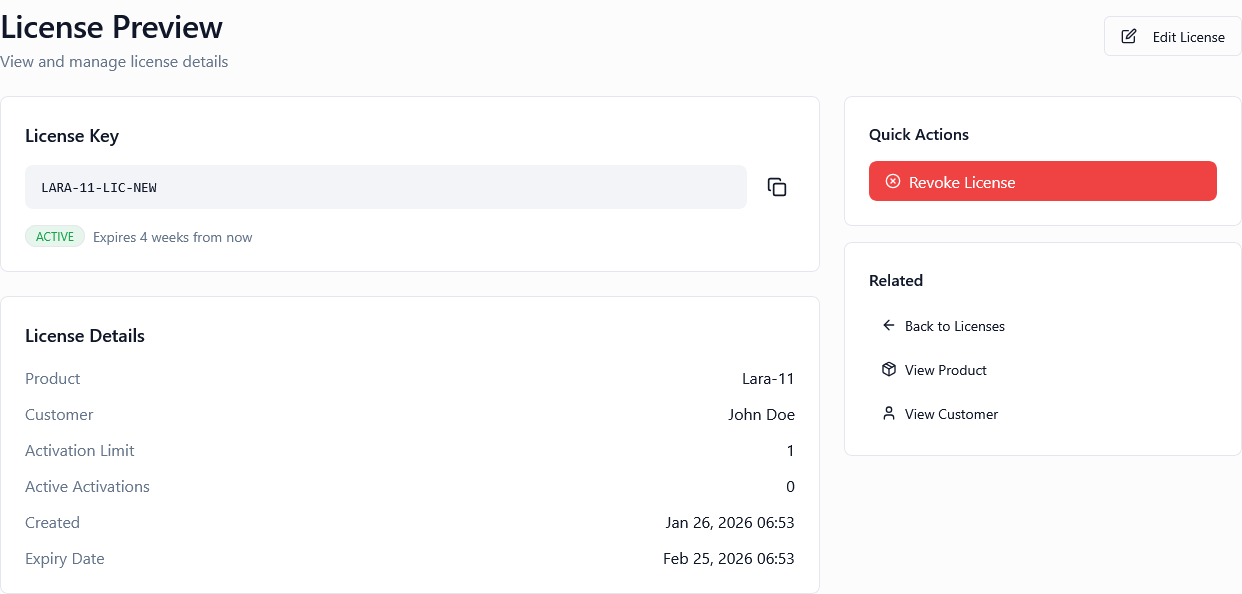1242x594 pixels.
Task: Click the copy icon beside the license key
Action: [777, 186]
